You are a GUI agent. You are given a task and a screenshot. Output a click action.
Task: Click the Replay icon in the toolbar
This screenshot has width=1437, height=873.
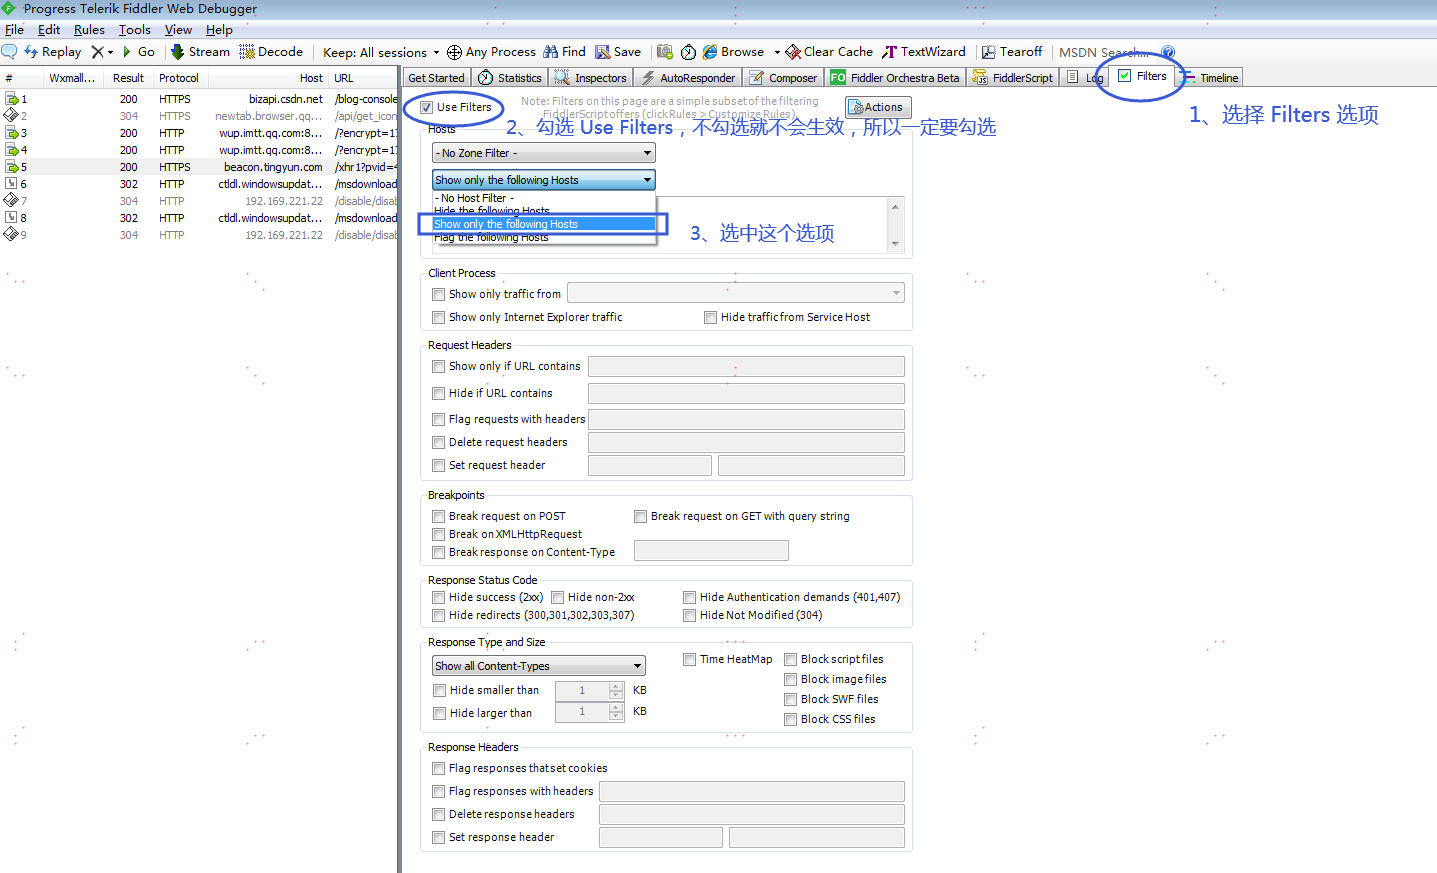(53, 51)
